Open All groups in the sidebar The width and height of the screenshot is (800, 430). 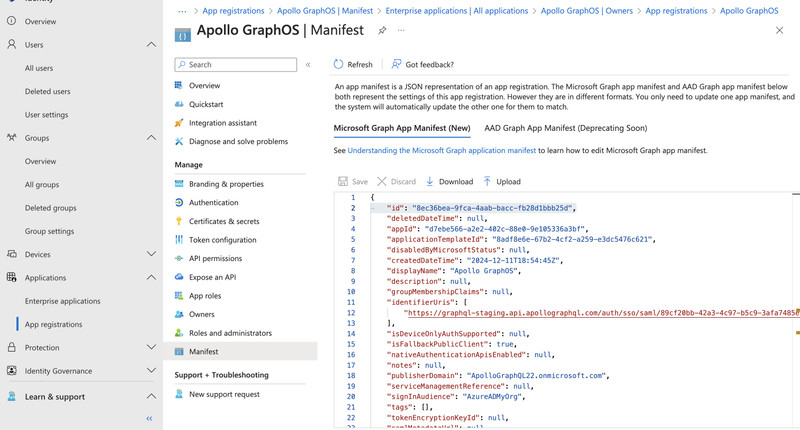click(42, 185)
